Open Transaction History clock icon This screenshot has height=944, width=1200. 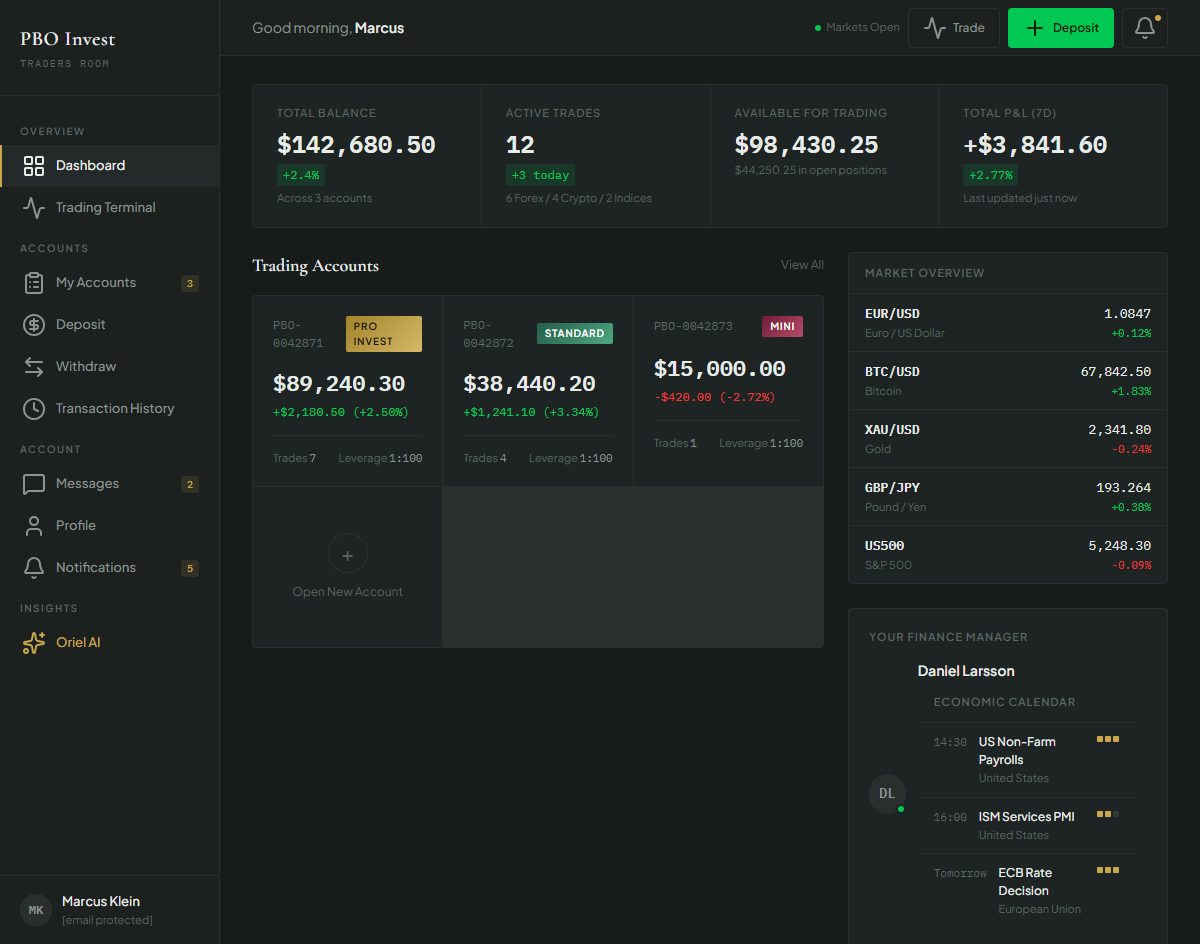(34, 408)
